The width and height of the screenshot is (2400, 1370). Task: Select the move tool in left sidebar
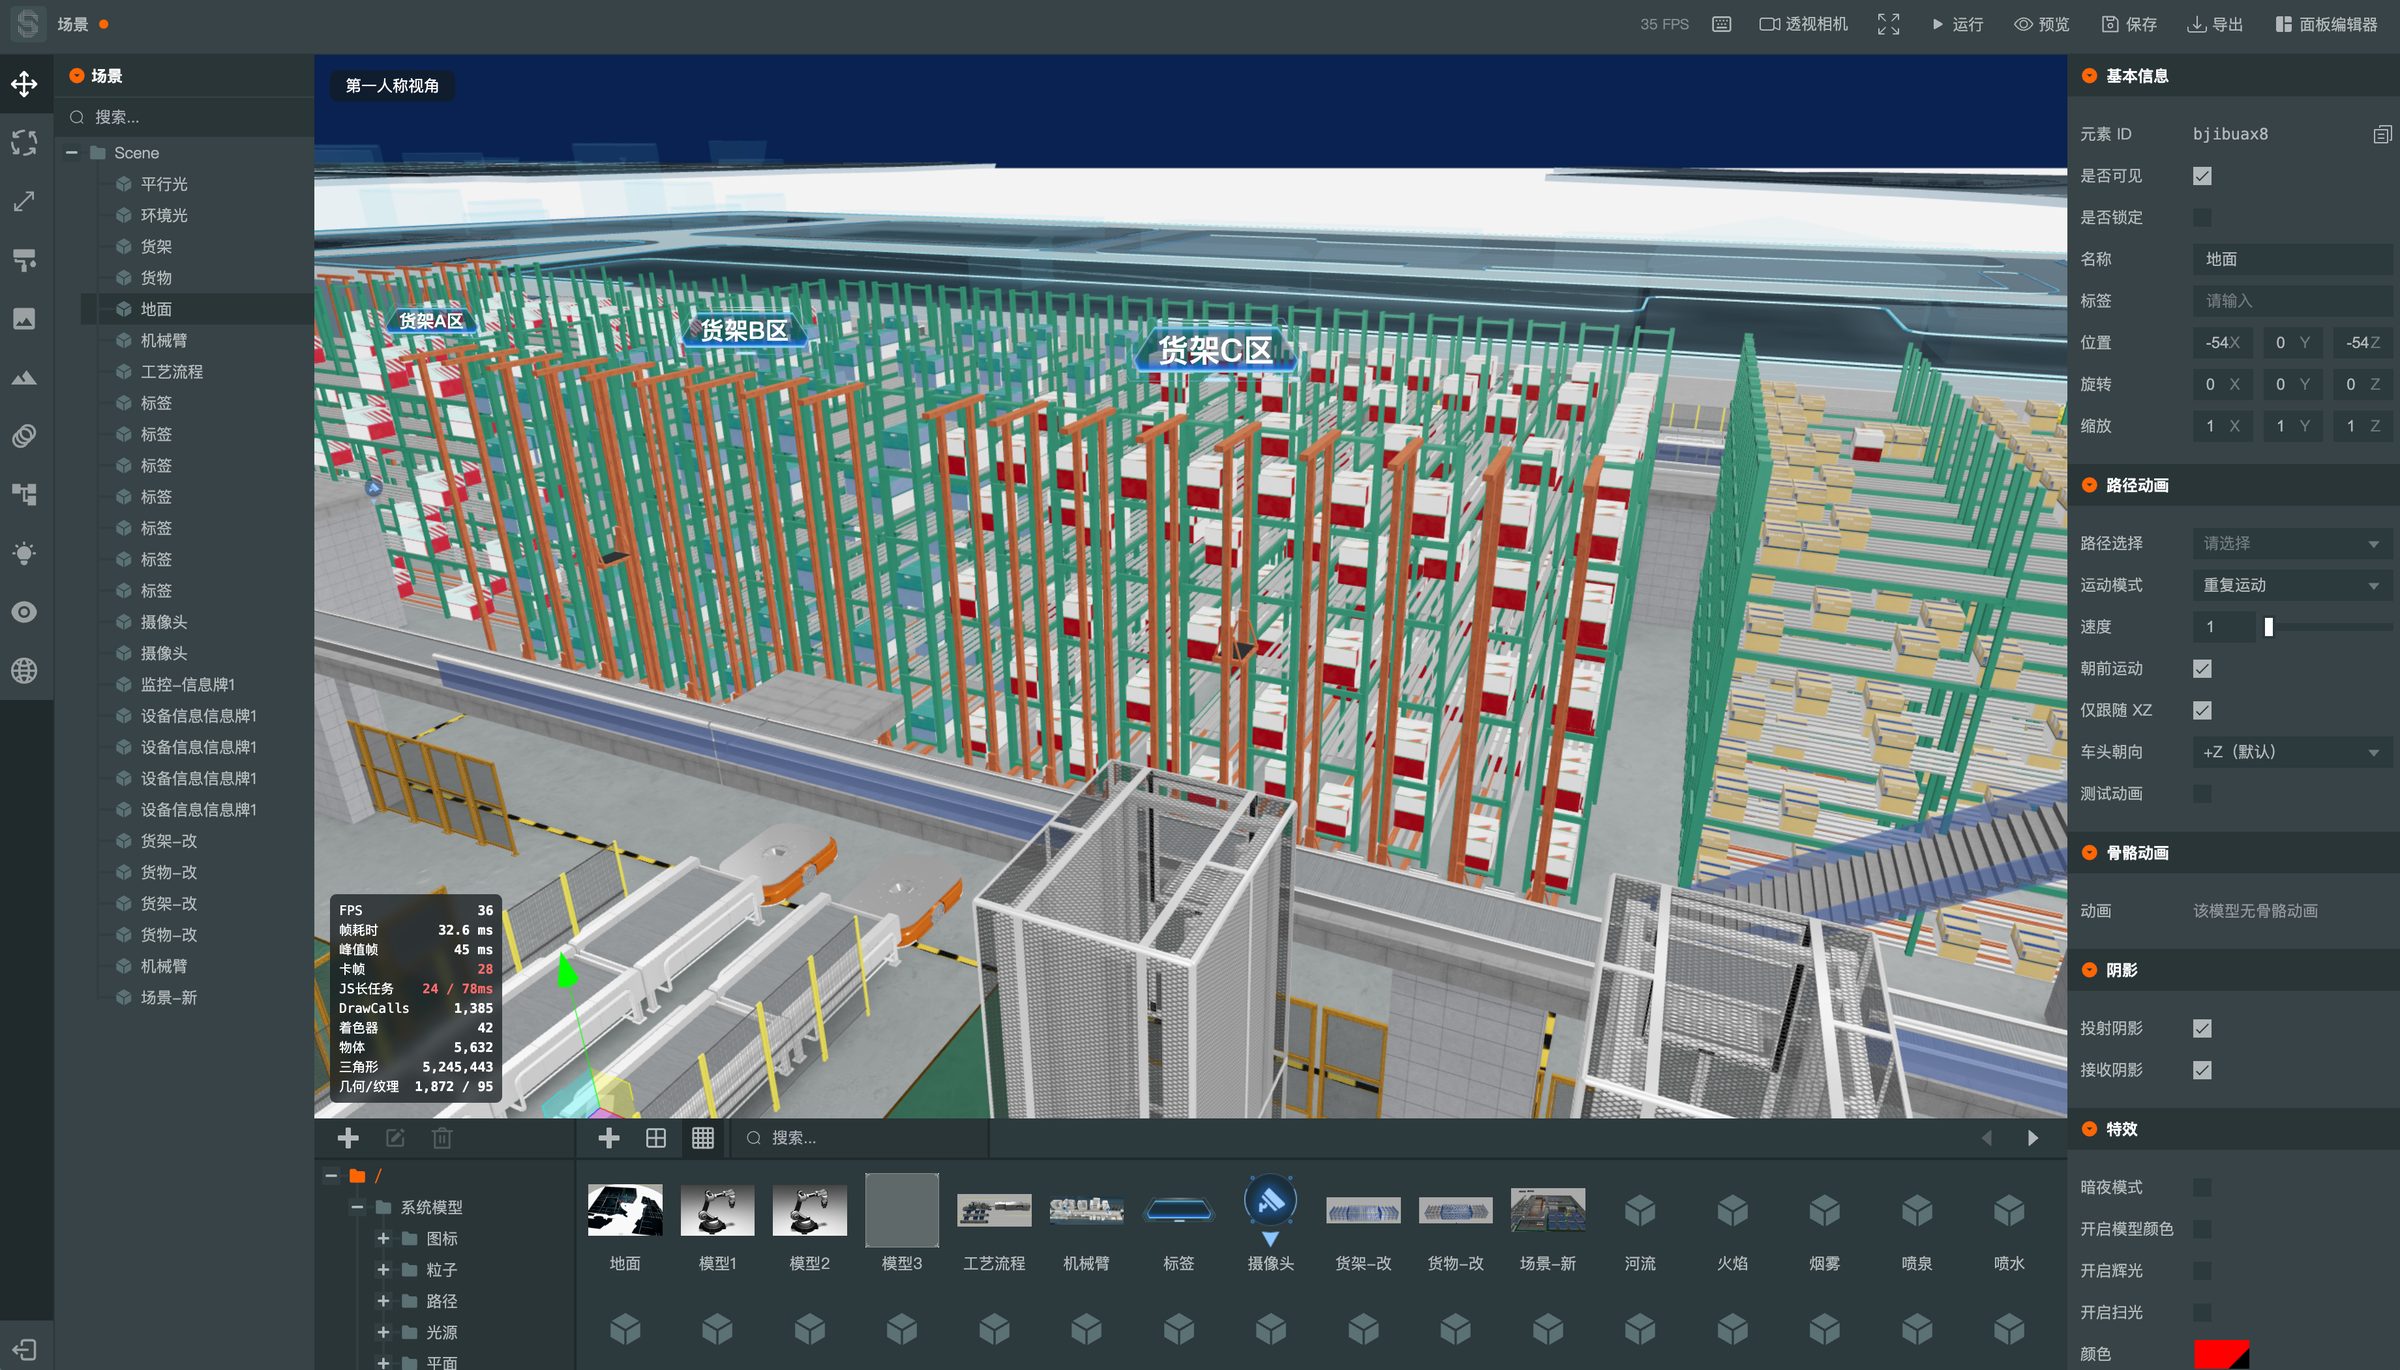[x=25, y=84]
